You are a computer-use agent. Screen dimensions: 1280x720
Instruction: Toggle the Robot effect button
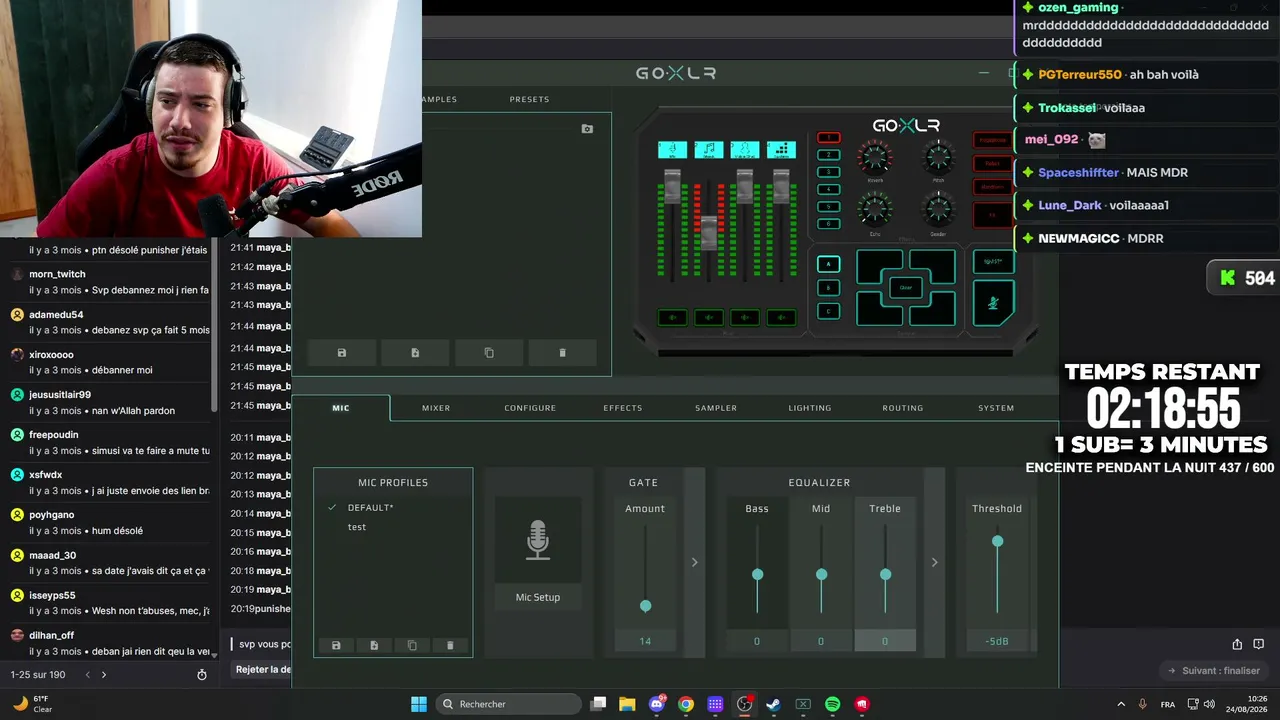(993, 163)
